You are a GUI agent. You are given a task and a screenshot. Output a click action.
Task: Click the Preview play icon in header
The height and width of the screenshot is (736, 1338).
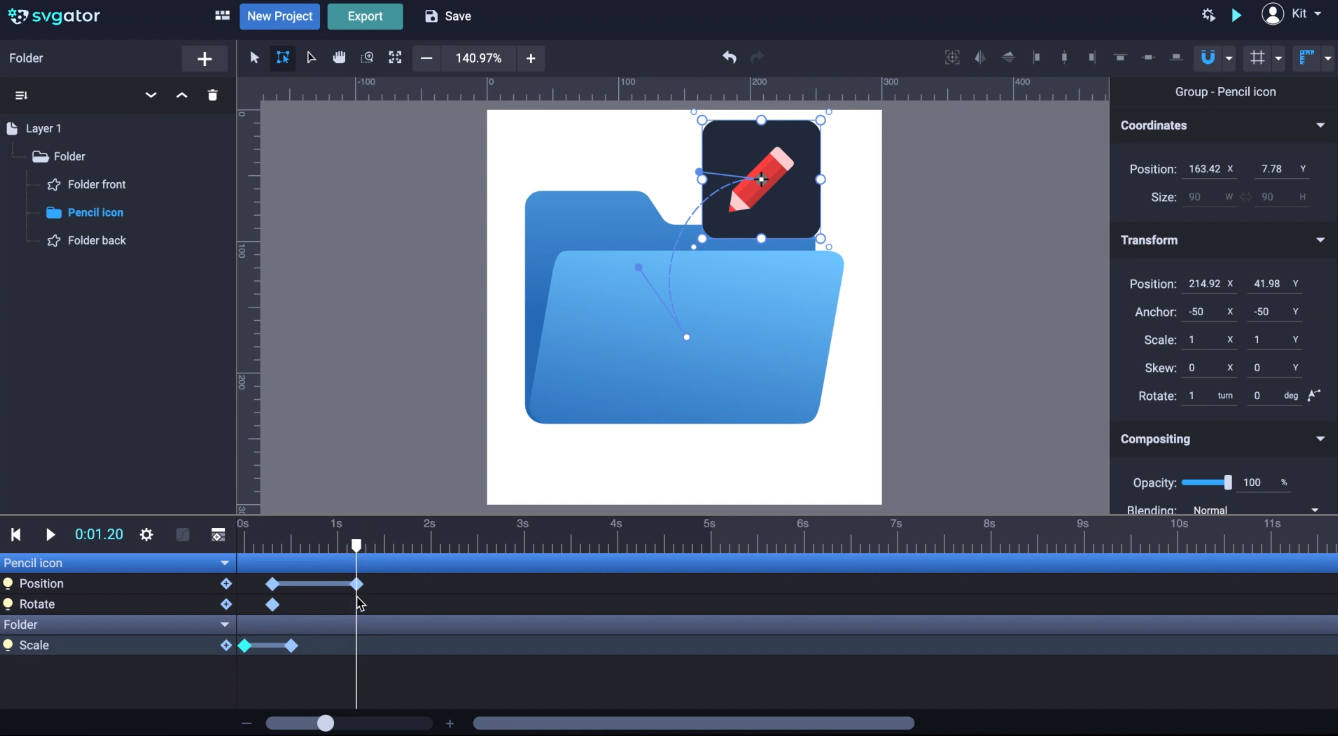tap(1237, 15)
